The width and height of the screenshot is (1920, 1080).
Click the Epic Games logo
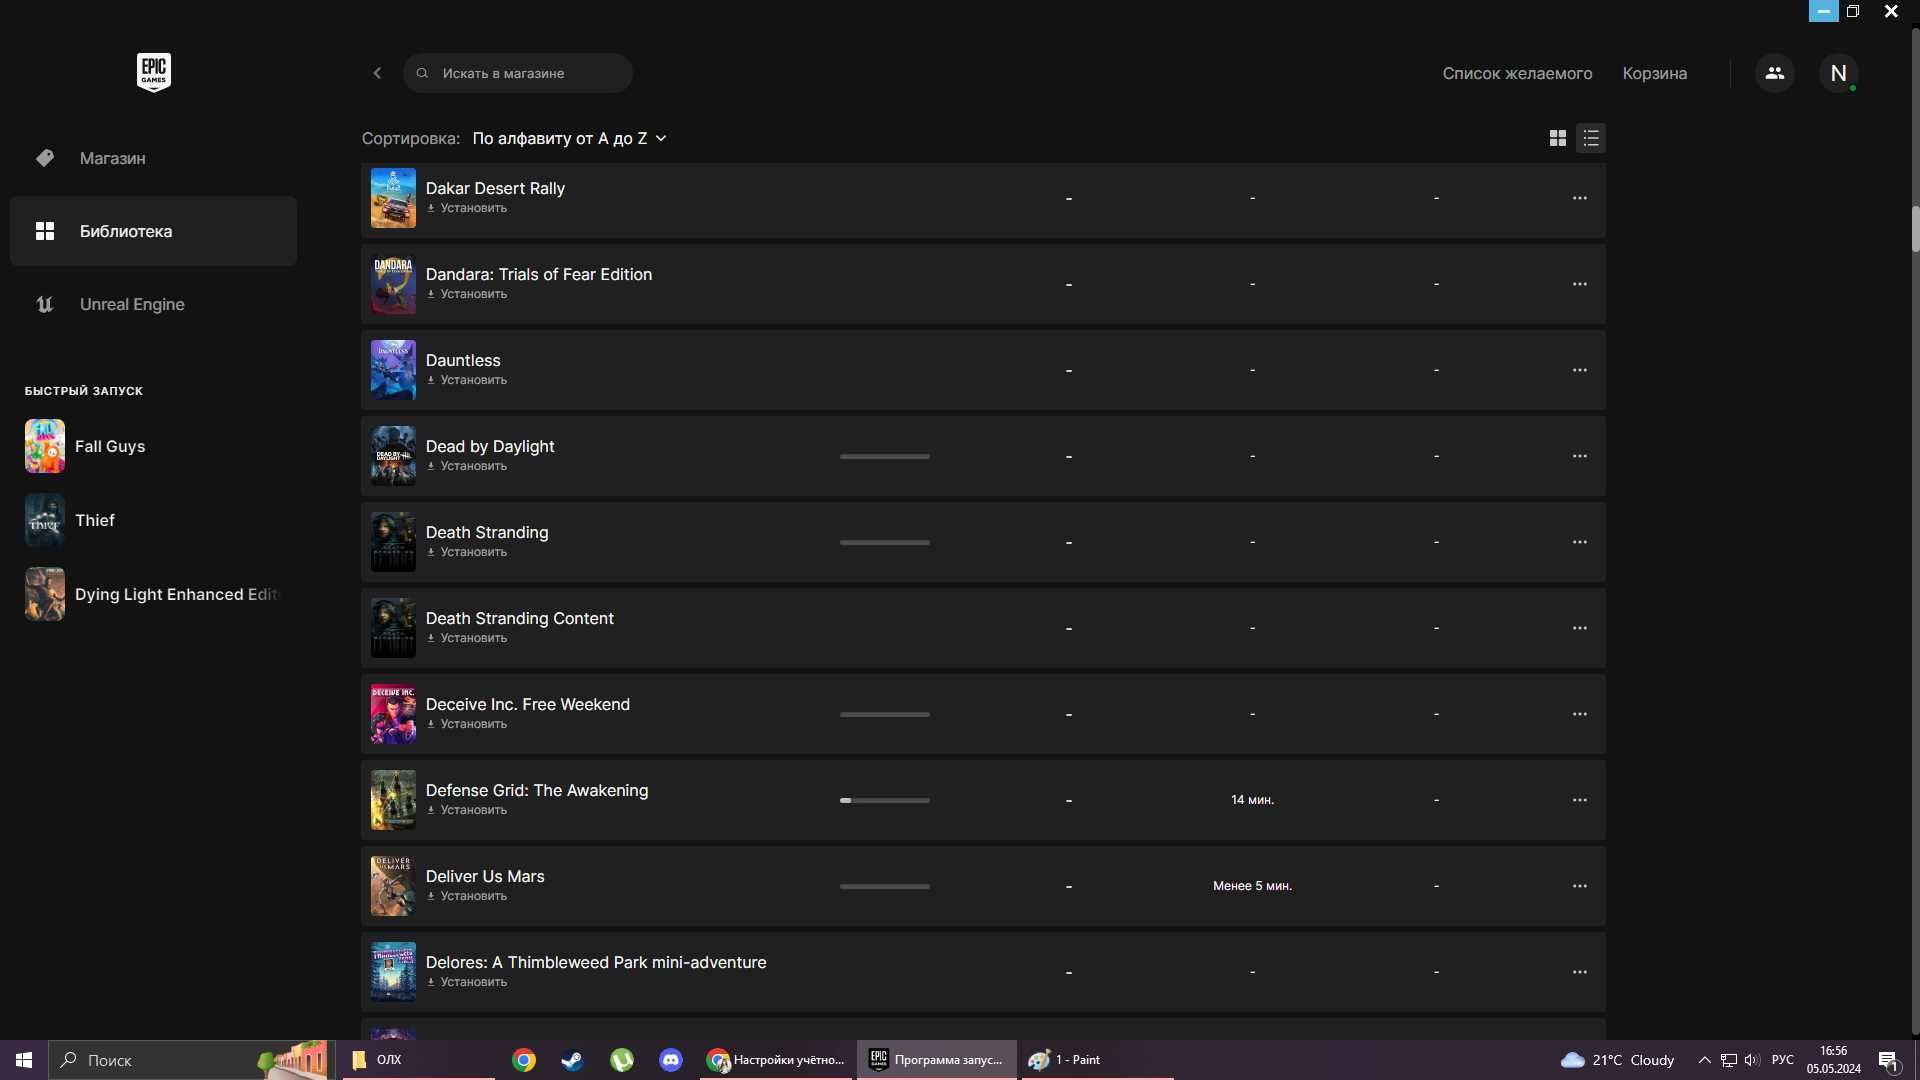(154, 72)
